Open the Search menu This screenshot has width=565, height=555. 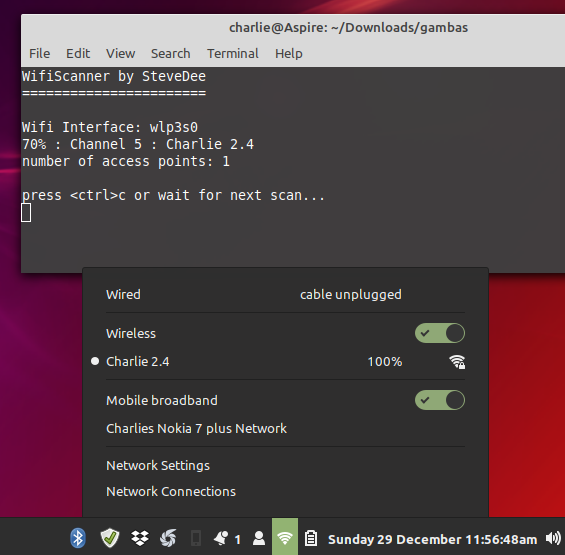point(170,53)
